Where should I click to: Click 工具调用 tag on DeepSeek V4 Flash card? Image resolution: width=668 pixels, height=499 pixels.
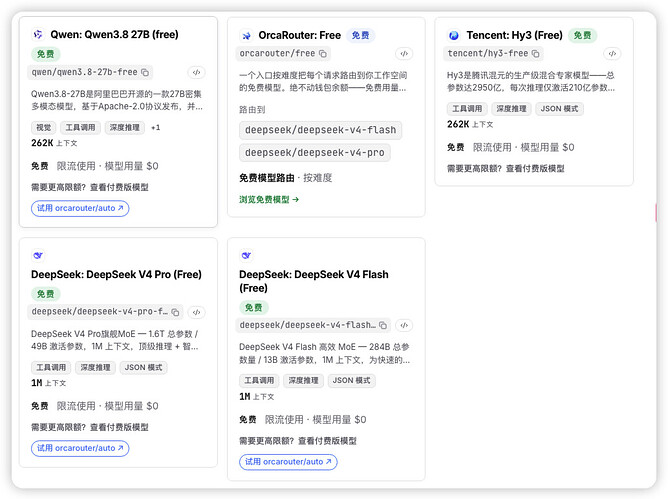coord(259,381)
